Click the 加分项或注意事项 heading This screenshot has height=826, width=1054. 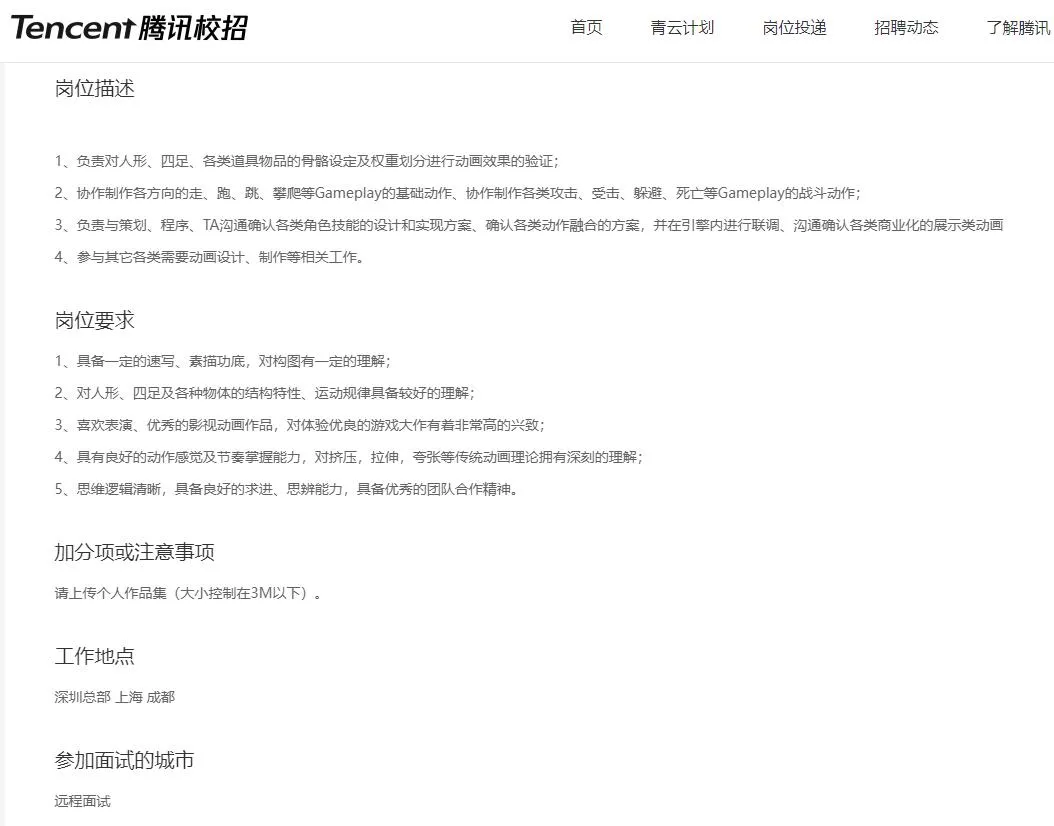pos(137,552)
